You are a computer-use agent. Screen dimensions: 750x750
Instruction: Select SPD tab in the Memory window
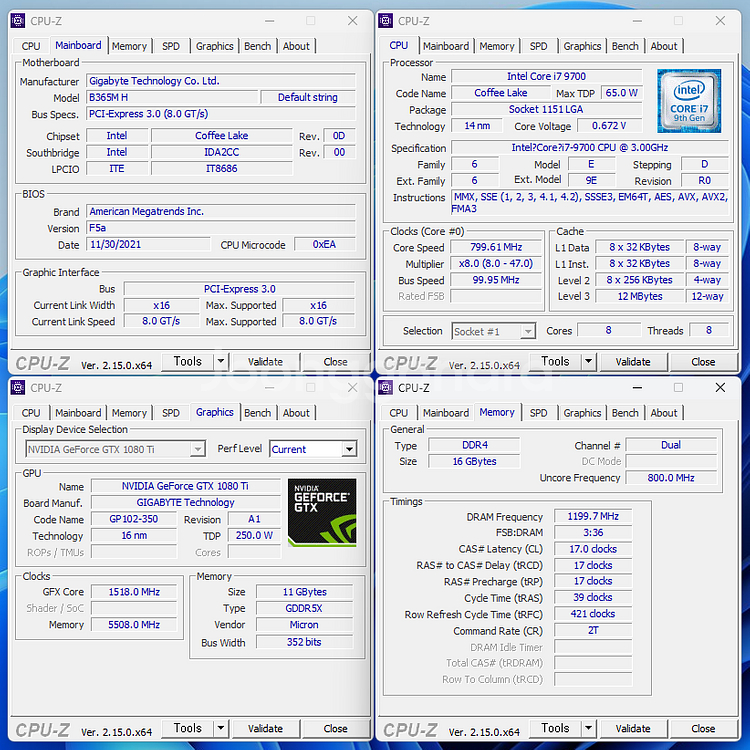pyautogui.click(x=539, y=413)
